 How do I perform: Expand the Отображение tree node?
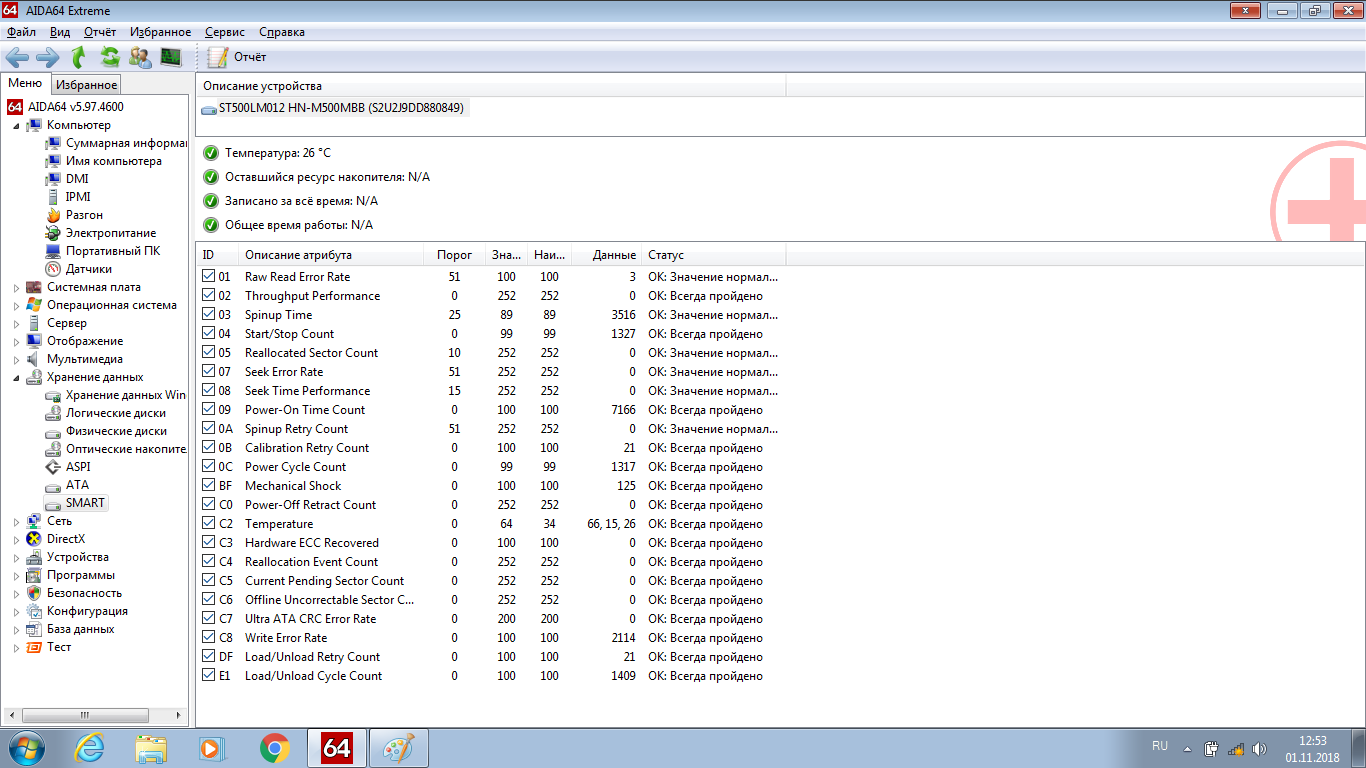(16, 342)
